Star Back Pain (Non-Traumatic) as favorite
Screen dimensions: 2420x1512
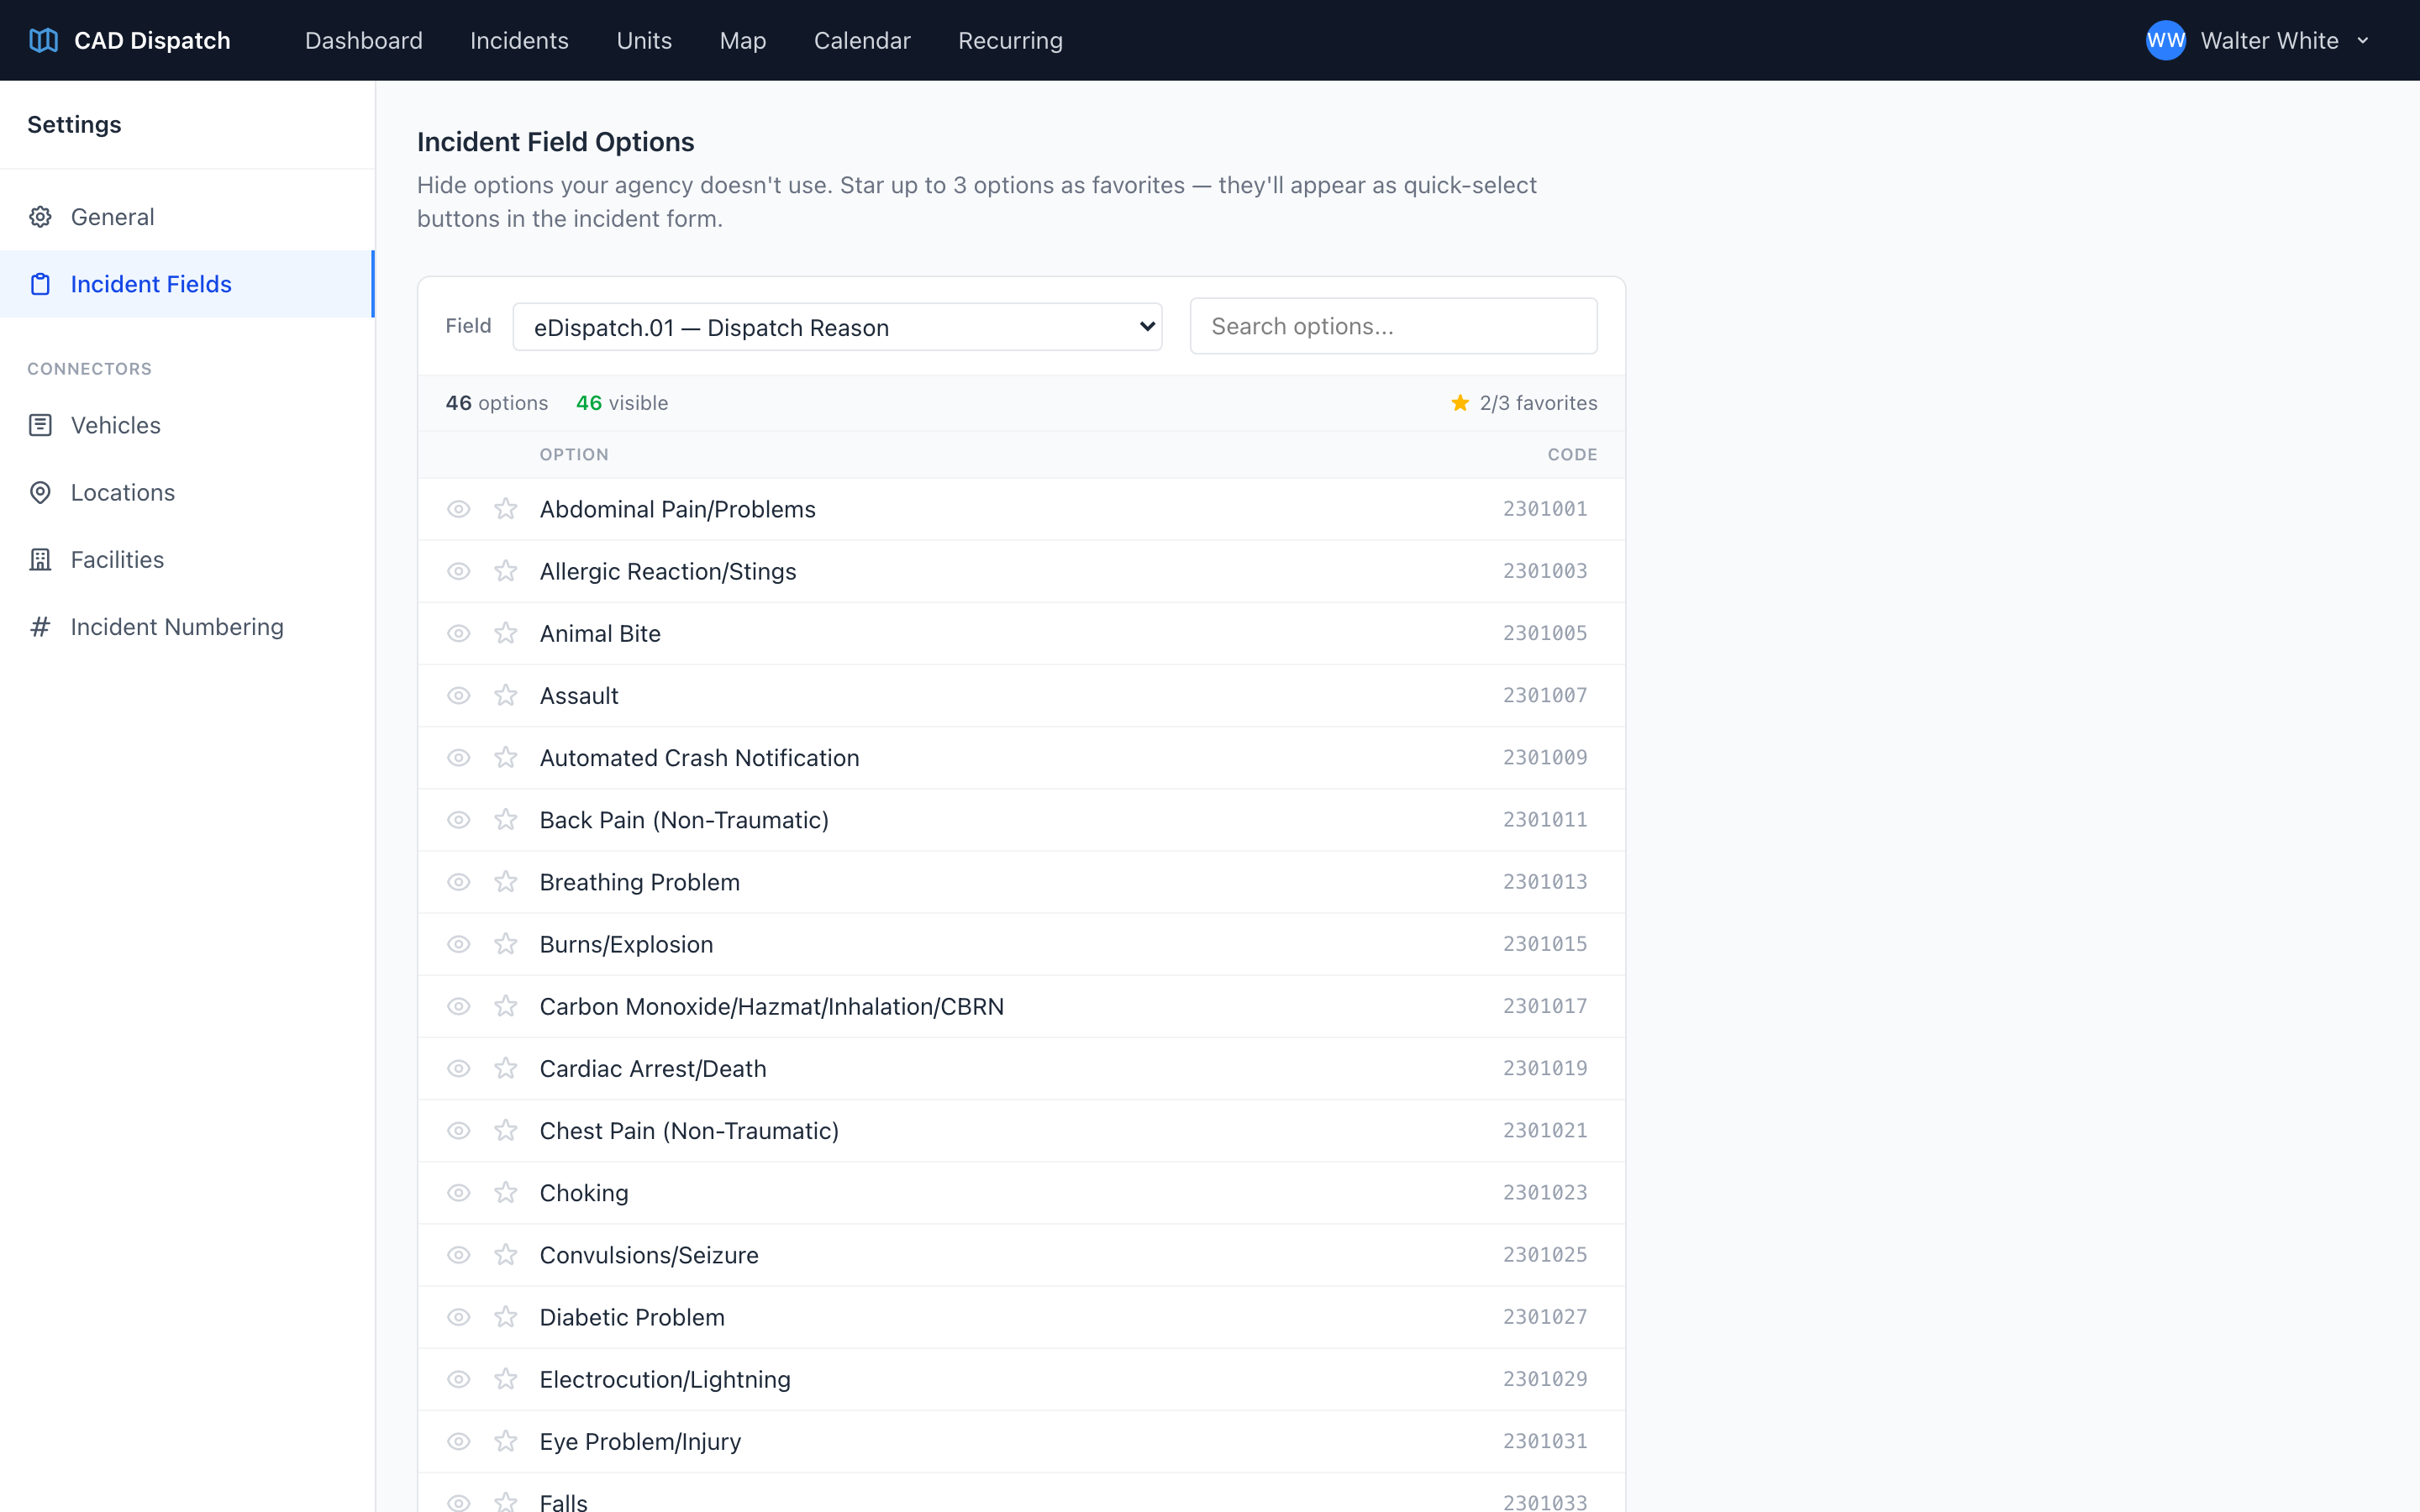506,820
